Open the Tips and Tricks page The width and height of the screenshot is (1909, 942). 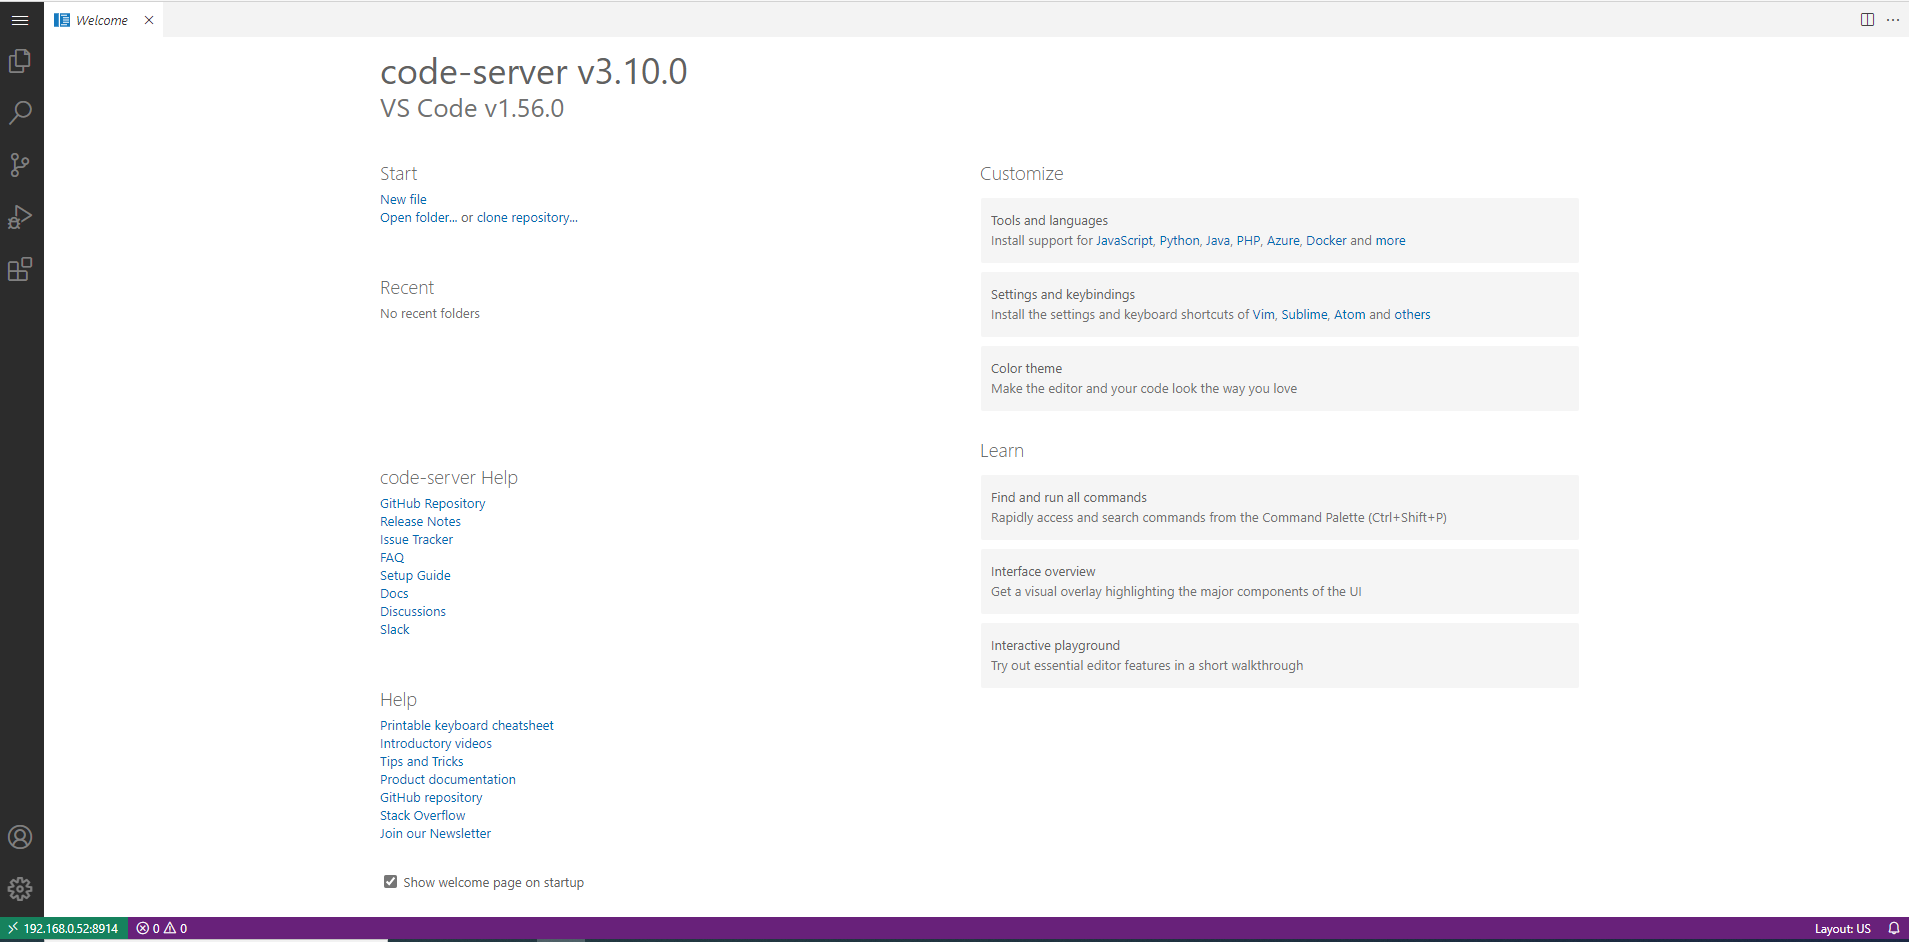tap(421, 761)
